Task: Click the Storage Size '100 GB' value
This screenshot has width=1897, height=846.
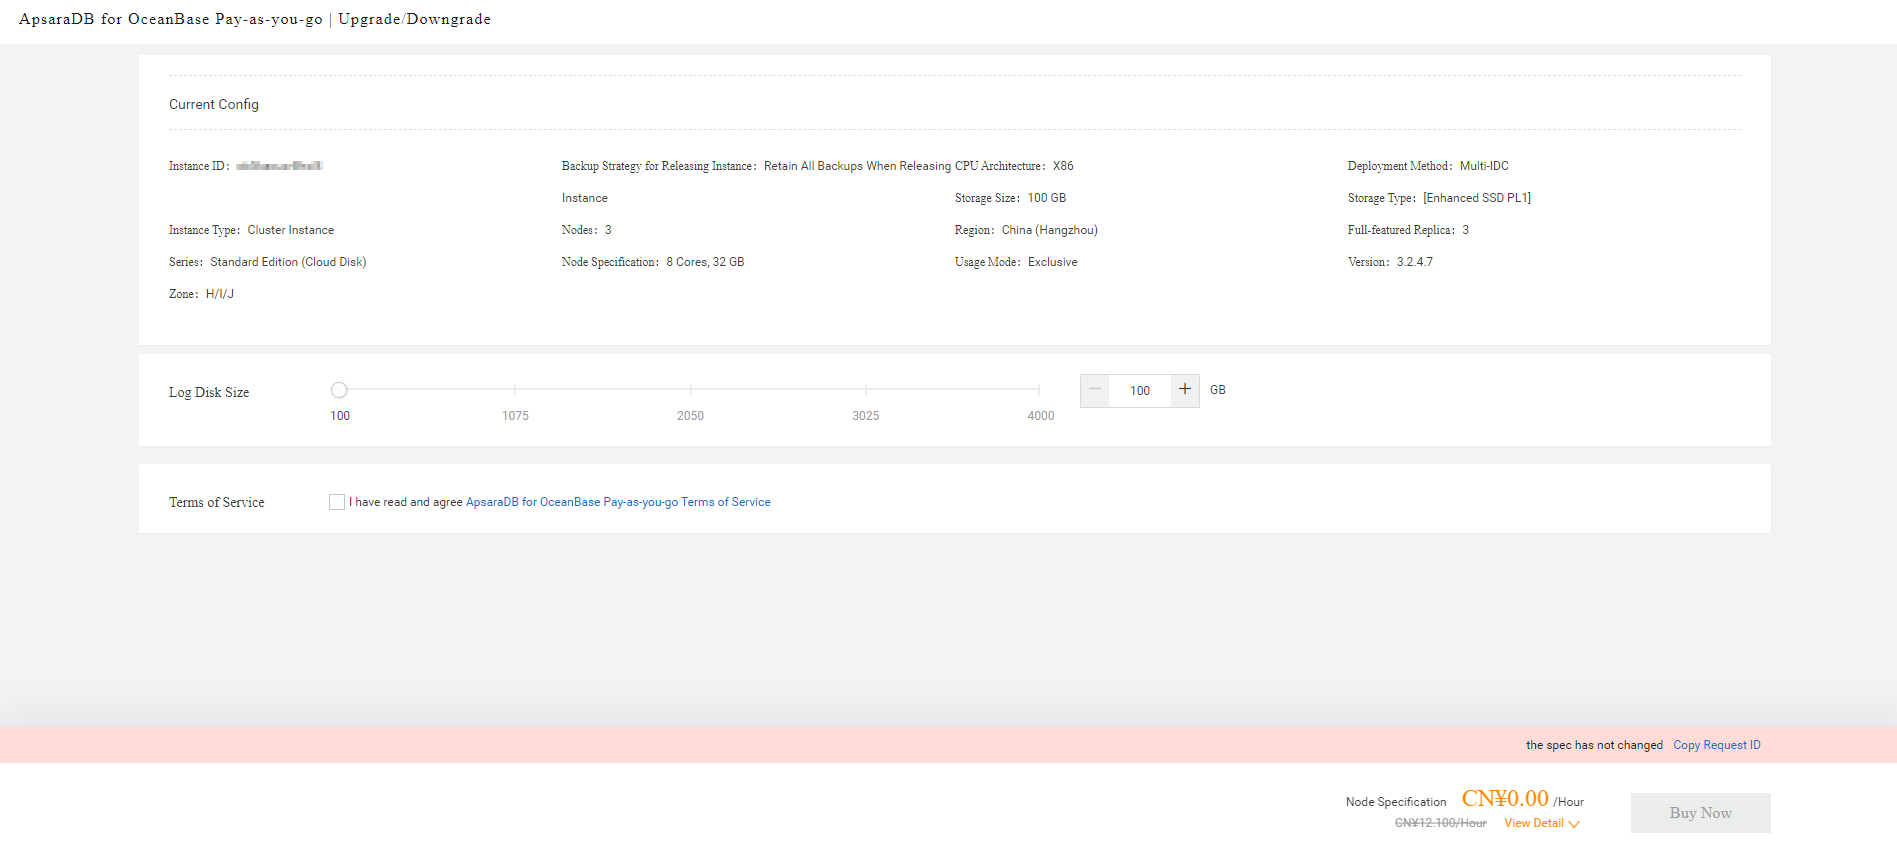Action: tap(1047, 198)
